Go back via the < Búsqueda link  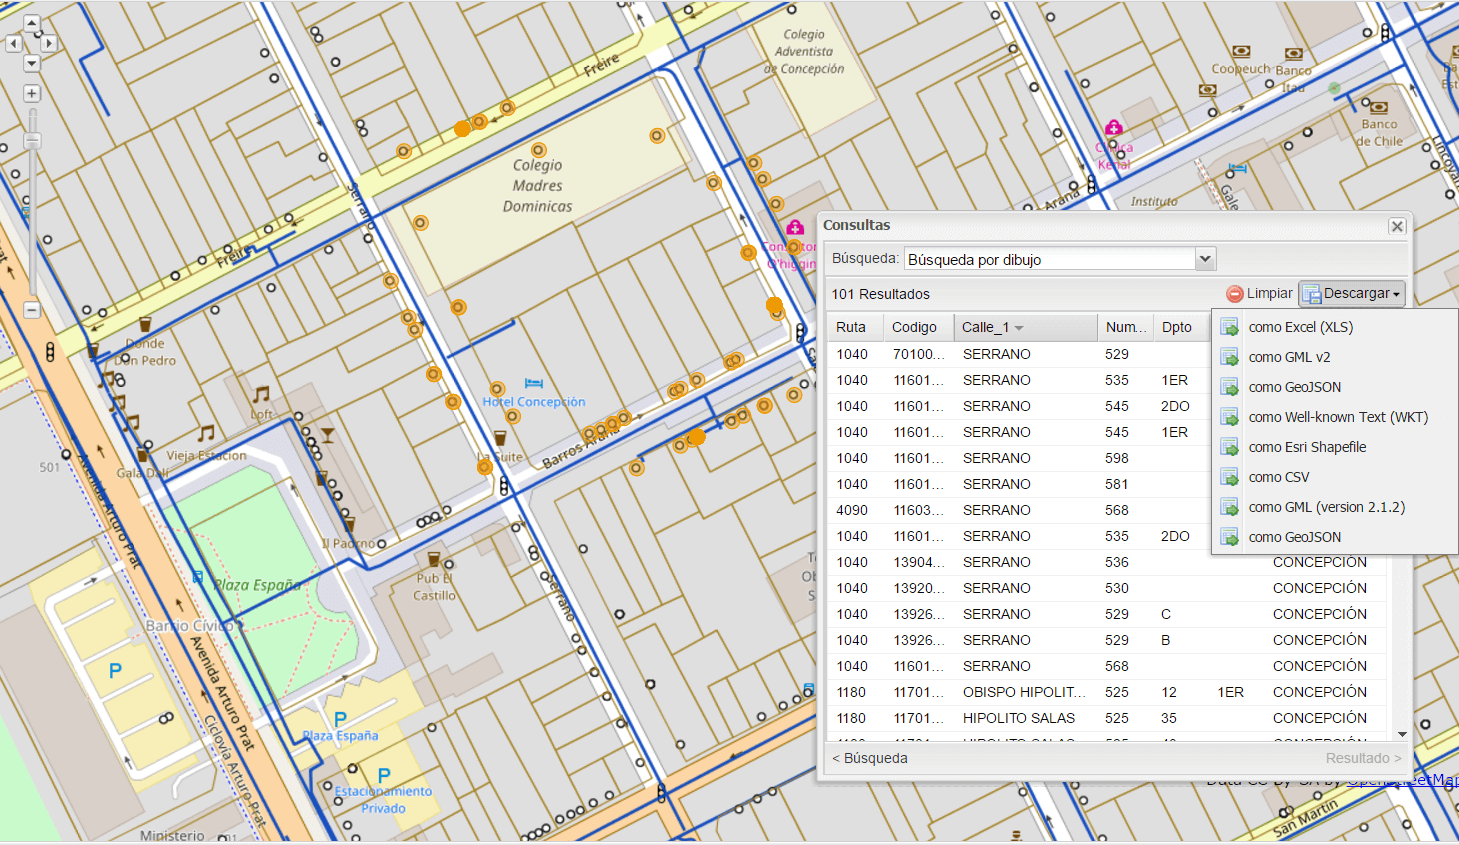click(x=870, y=758)
